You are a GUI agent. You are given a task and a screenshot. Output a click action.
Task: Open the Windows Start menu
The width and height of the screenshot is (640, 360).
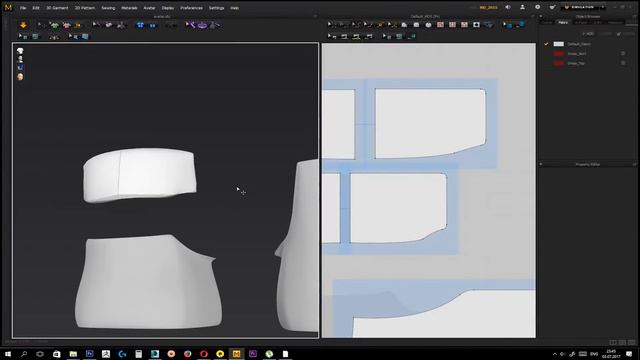pyautogui.click(x=7, y=353)
